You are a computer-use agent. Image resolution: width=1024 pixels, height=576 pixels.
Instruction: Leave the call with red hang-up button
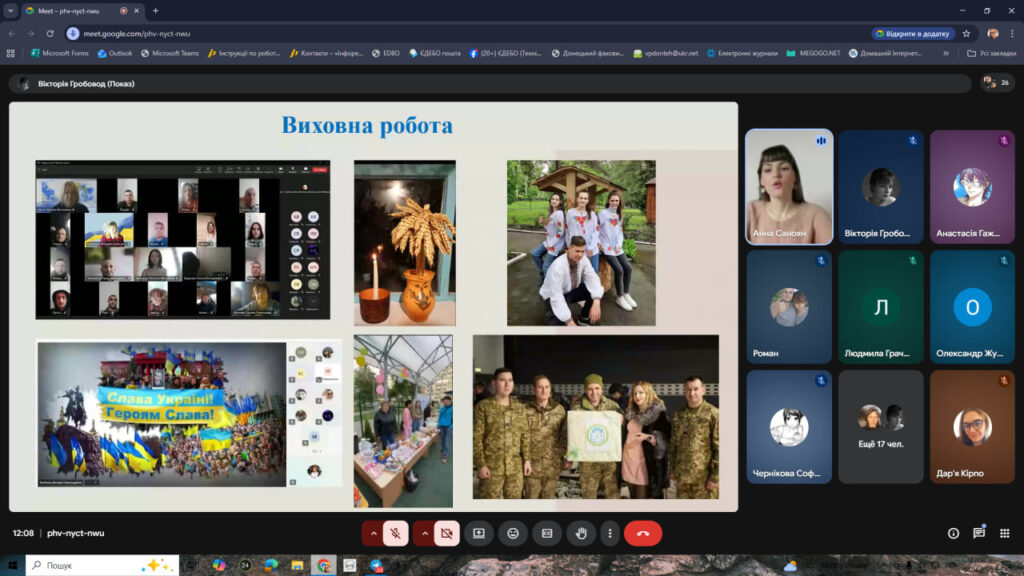pyautogui.click(x=643, y=533)
